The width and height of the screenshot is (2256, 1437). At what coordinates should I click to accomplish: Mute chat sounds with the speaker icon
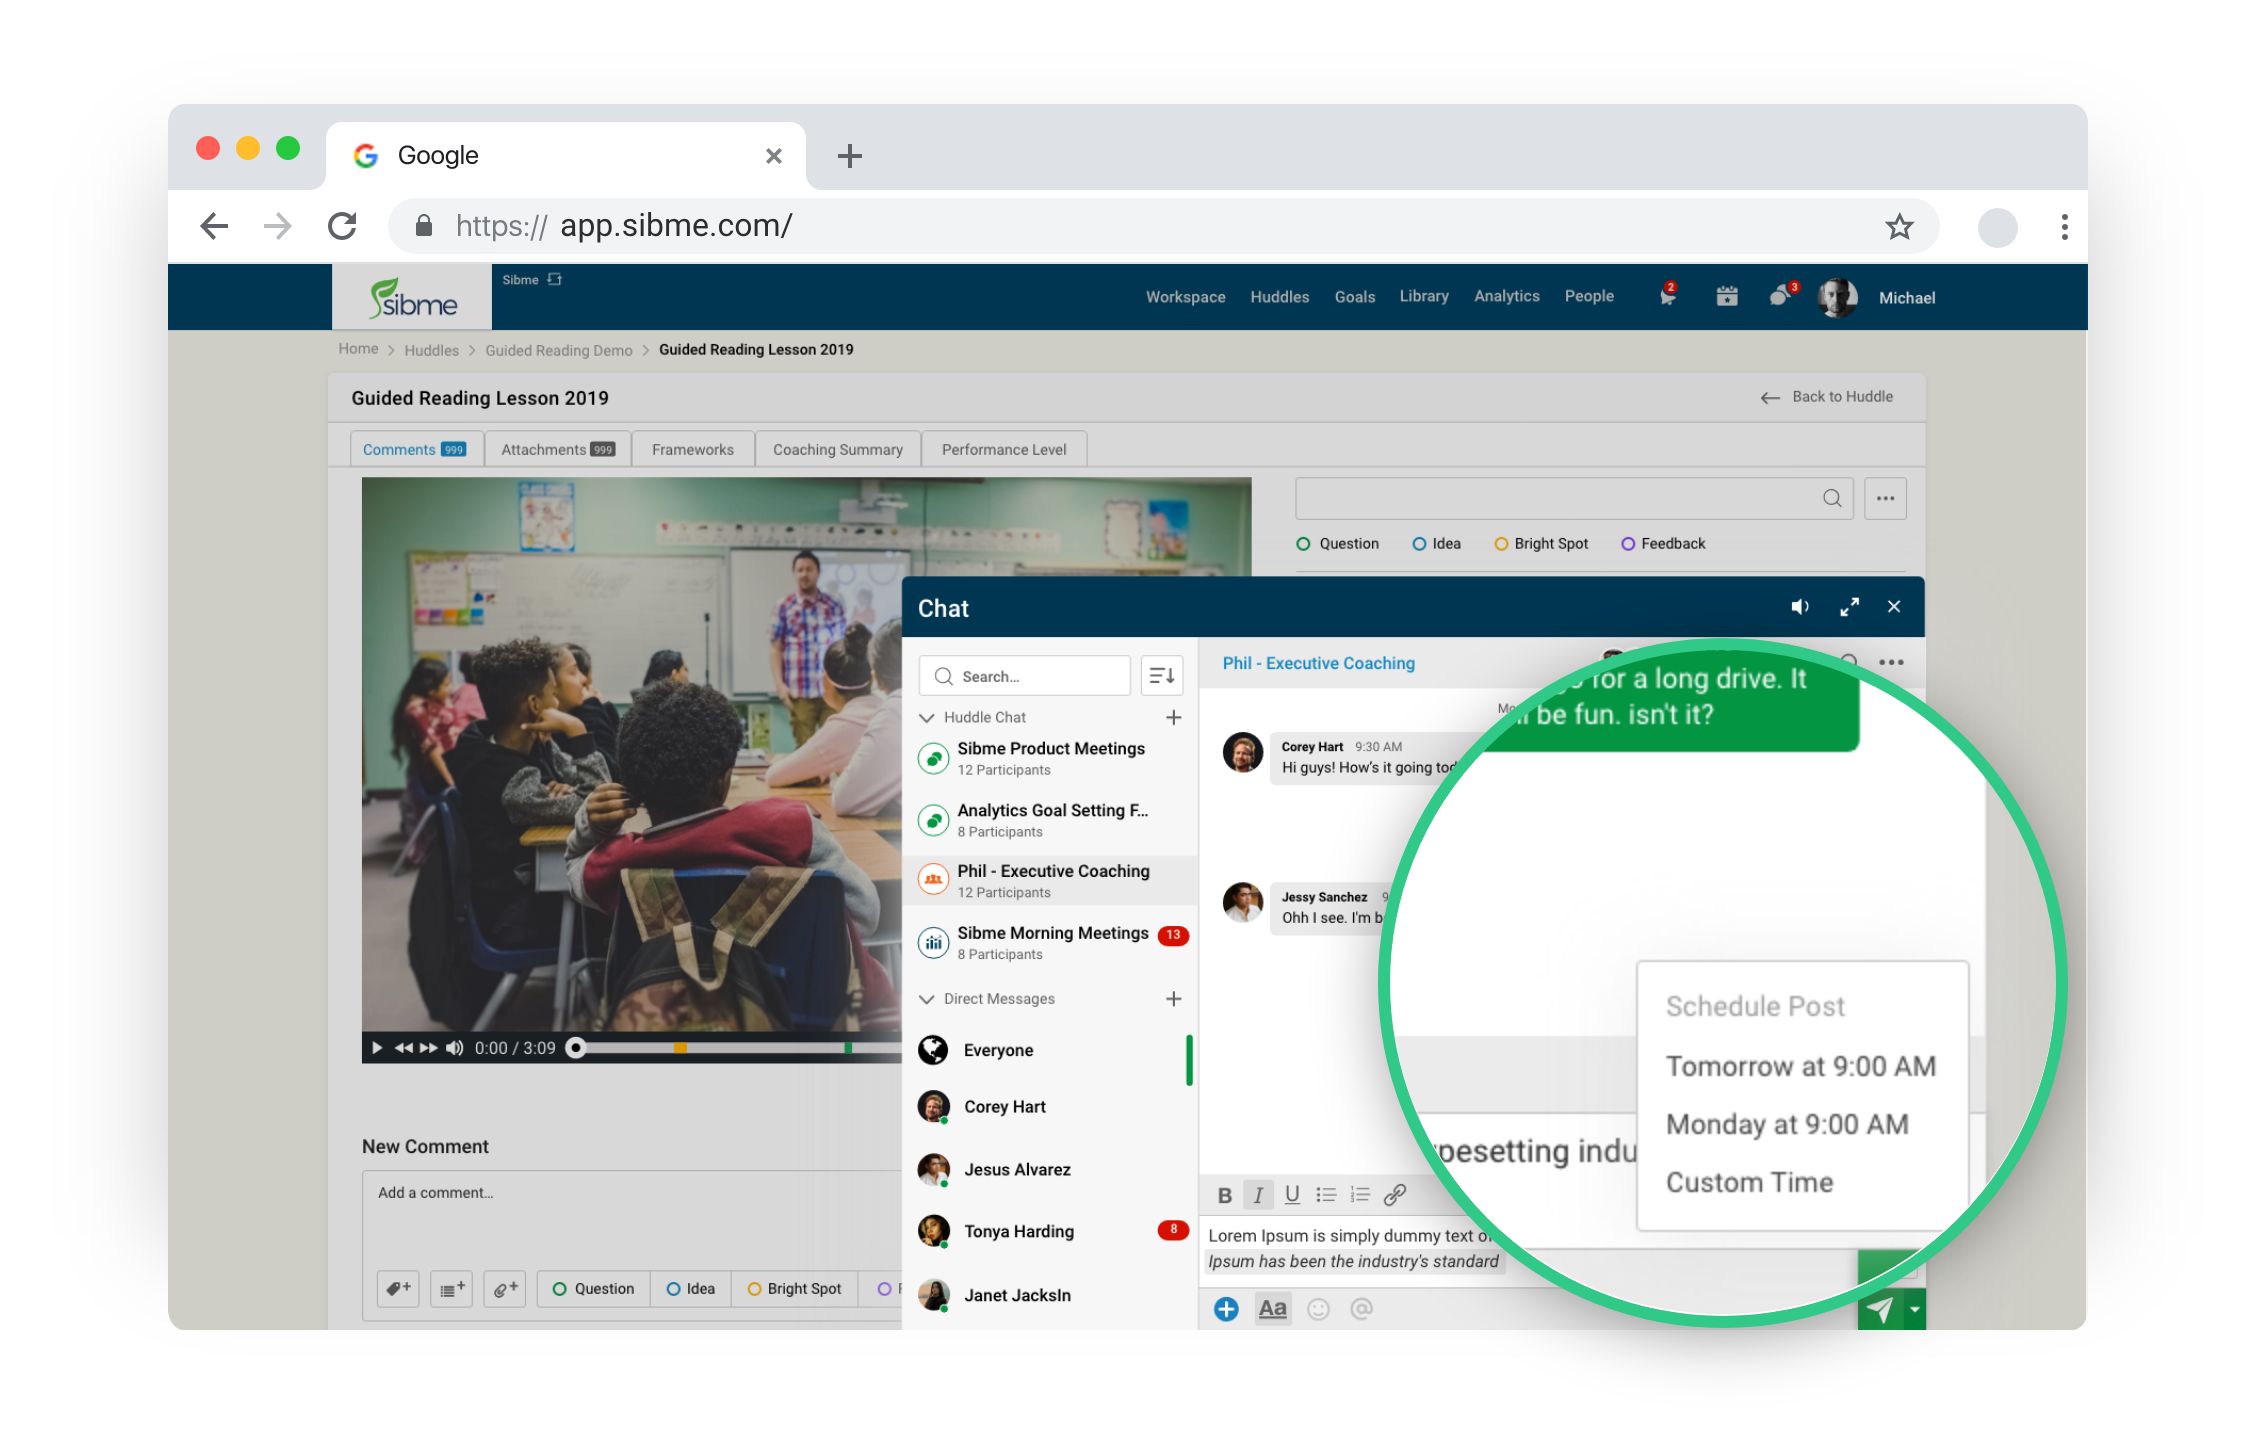click(1799, 607)
